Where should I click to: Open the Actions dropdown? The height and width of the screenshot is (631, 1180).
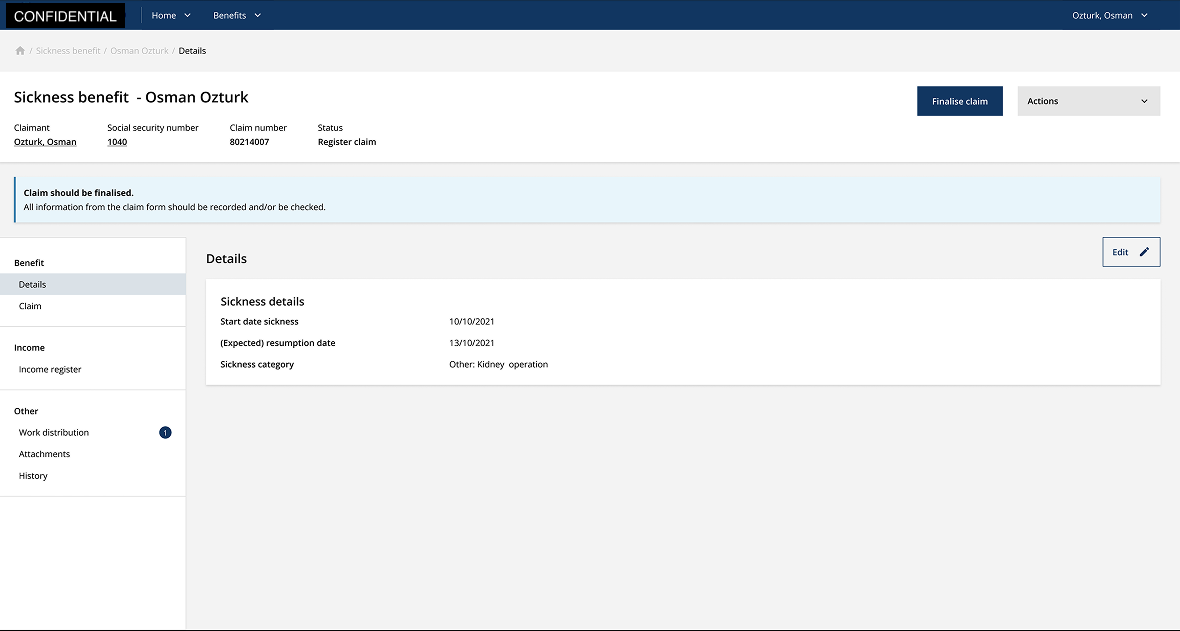pos(1088,101)
